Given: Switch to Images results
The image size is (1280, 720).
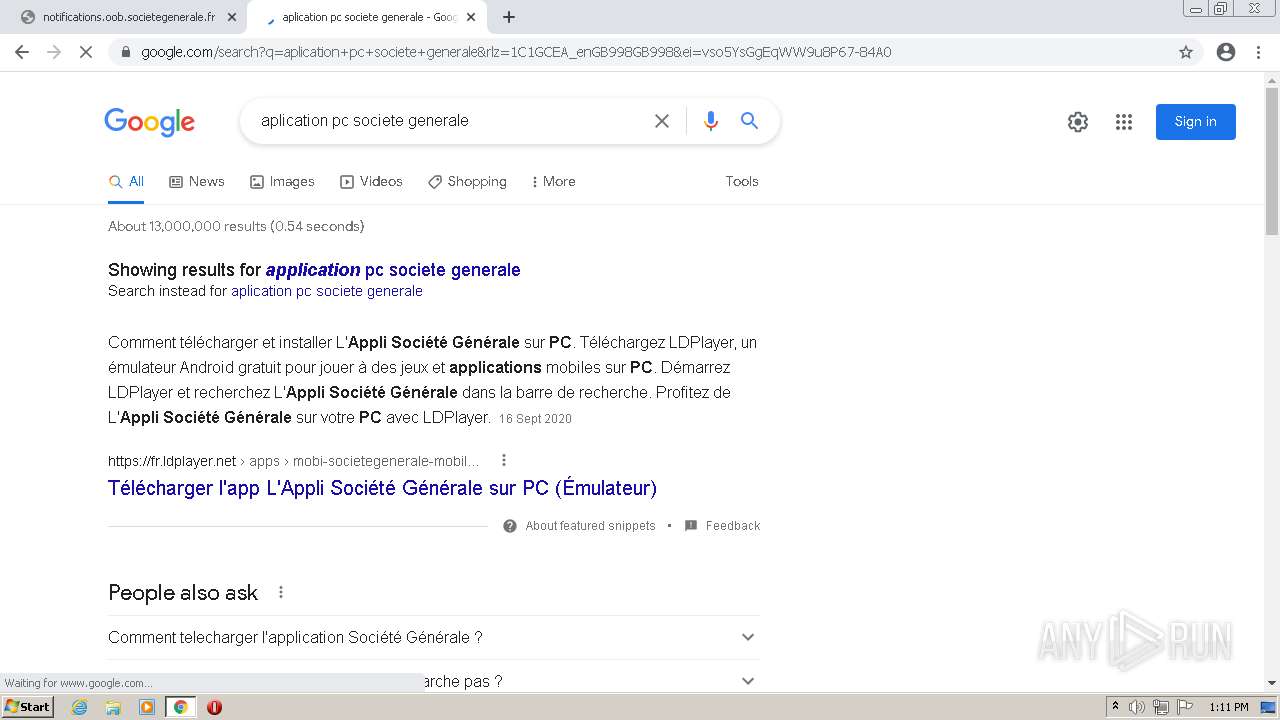Looking at the screenshot, I should (x=282, y=182).
